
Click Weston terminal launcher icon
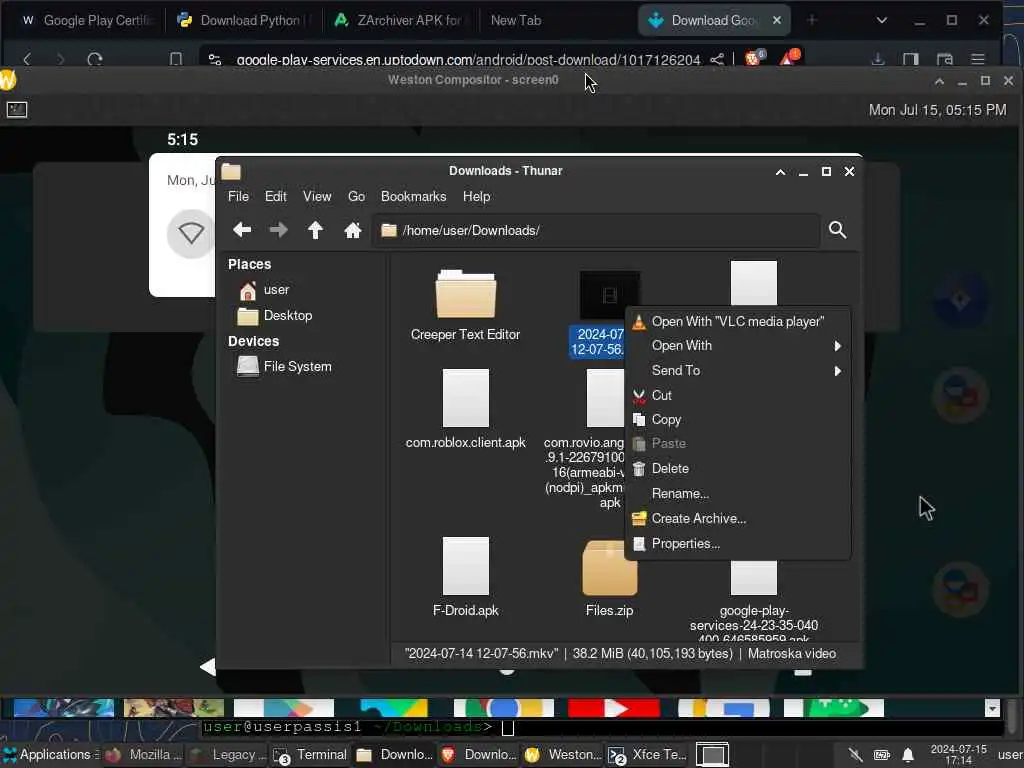pos(17,110)
